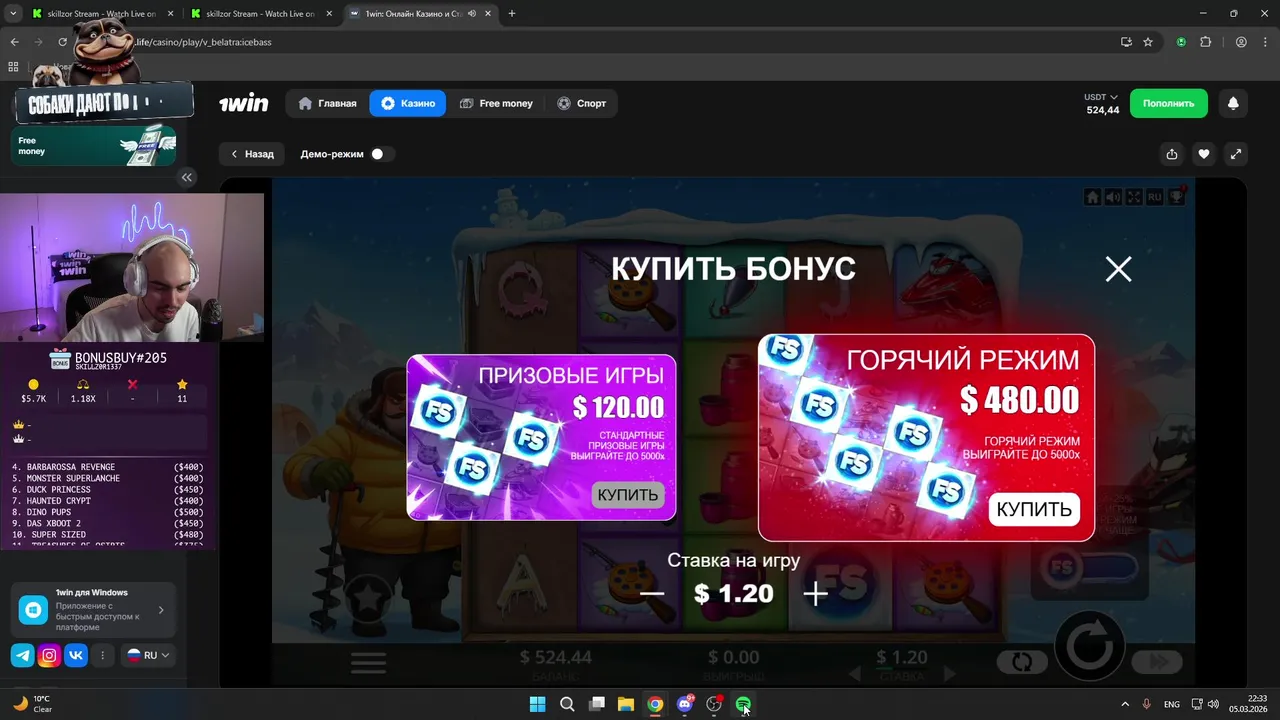Open the VK social link
The width and height of the screenshot is (1280, 720).
pyautogui.click(x=76, y=656)
